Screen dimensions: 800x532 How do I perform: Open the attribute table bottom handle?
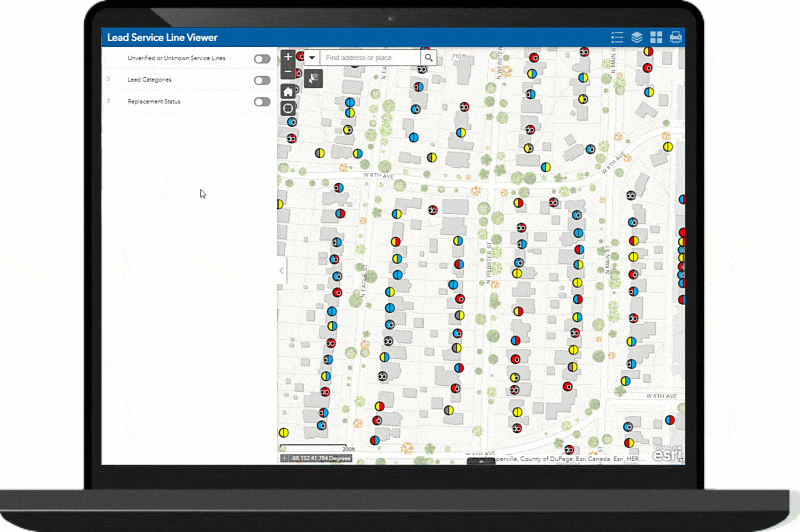[481, 461]
